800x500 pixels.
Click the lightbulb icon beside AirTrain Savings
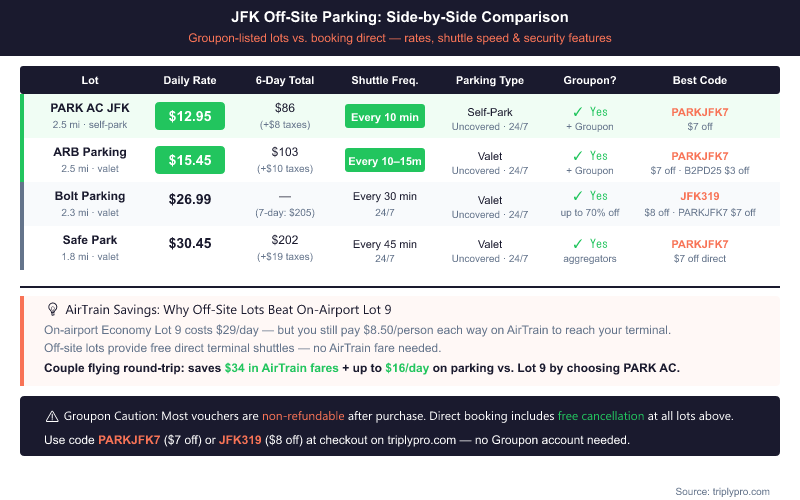point(54,310)
